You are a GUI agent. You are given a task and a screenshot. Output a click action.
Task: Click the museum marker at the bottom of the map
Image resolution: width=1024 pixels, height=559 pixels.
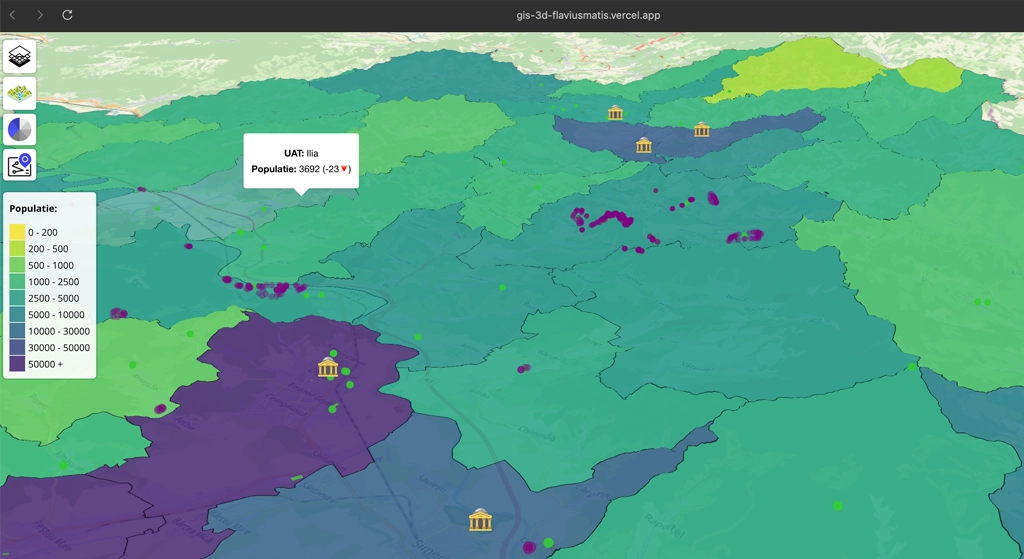[481, 520]
